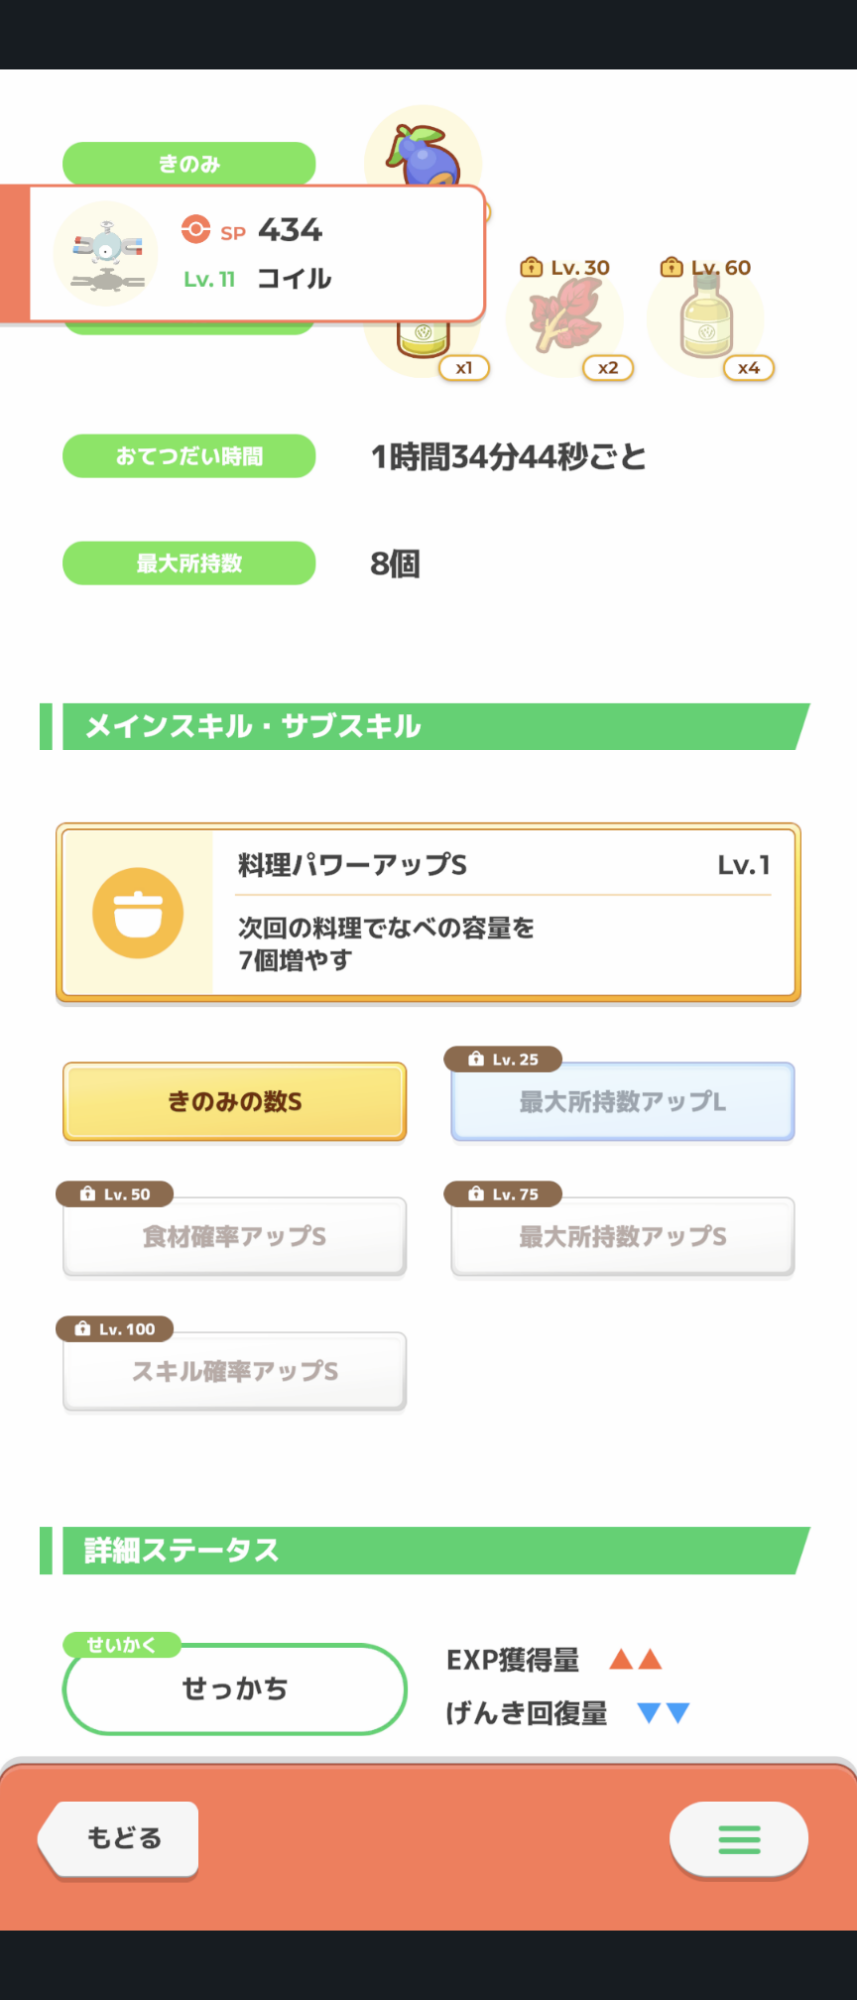Tap the EXP獲得量 up arrows

pyautogui.click(x=636, y=1660)
